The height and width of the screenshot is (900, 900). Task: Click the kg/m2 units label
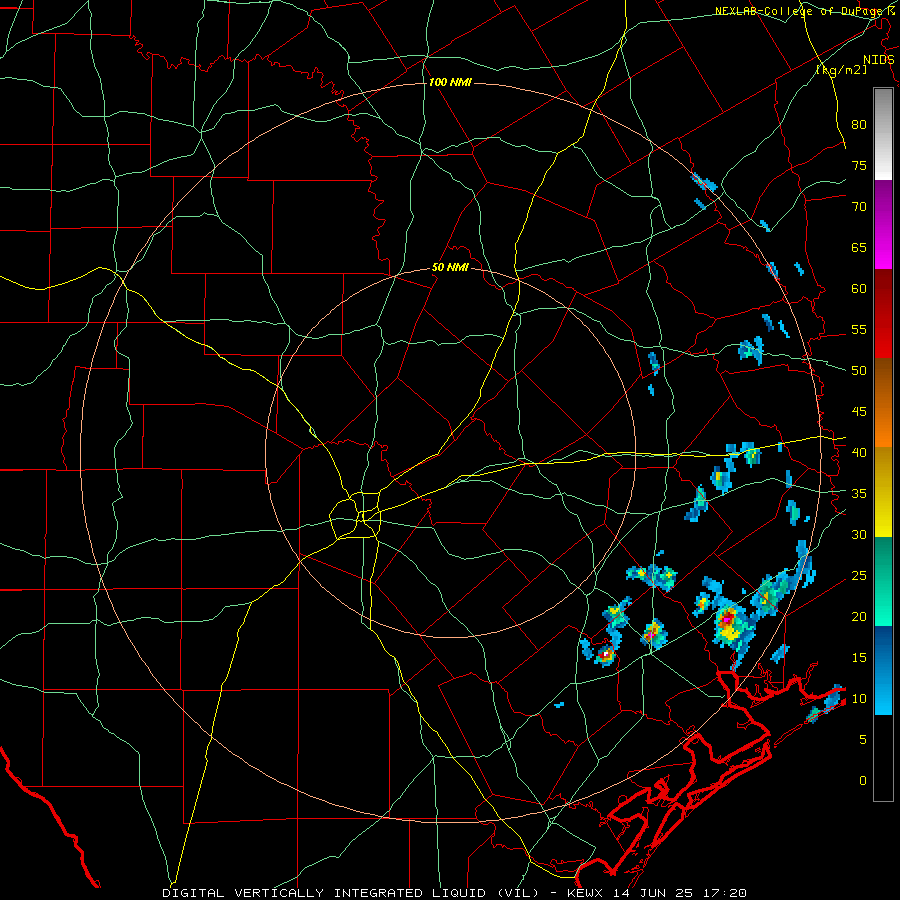pos(841,69)
